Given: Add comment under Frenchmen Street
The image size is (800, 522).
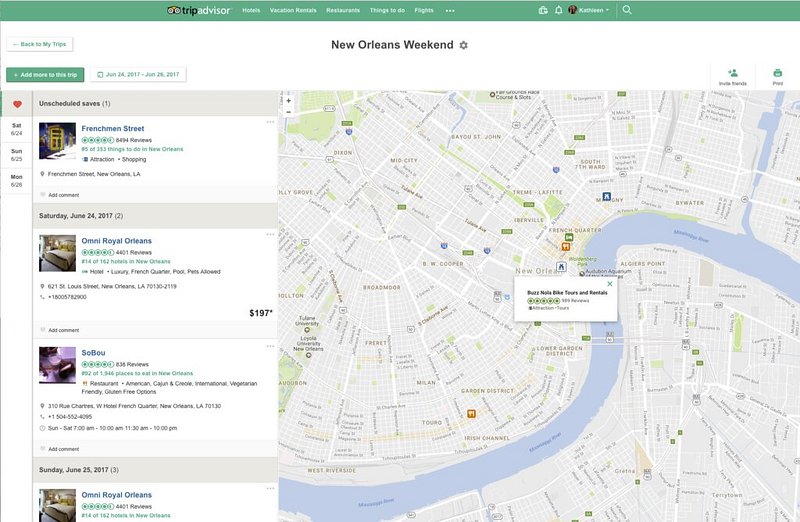Looking at the screenshot, I should [63, 195].
